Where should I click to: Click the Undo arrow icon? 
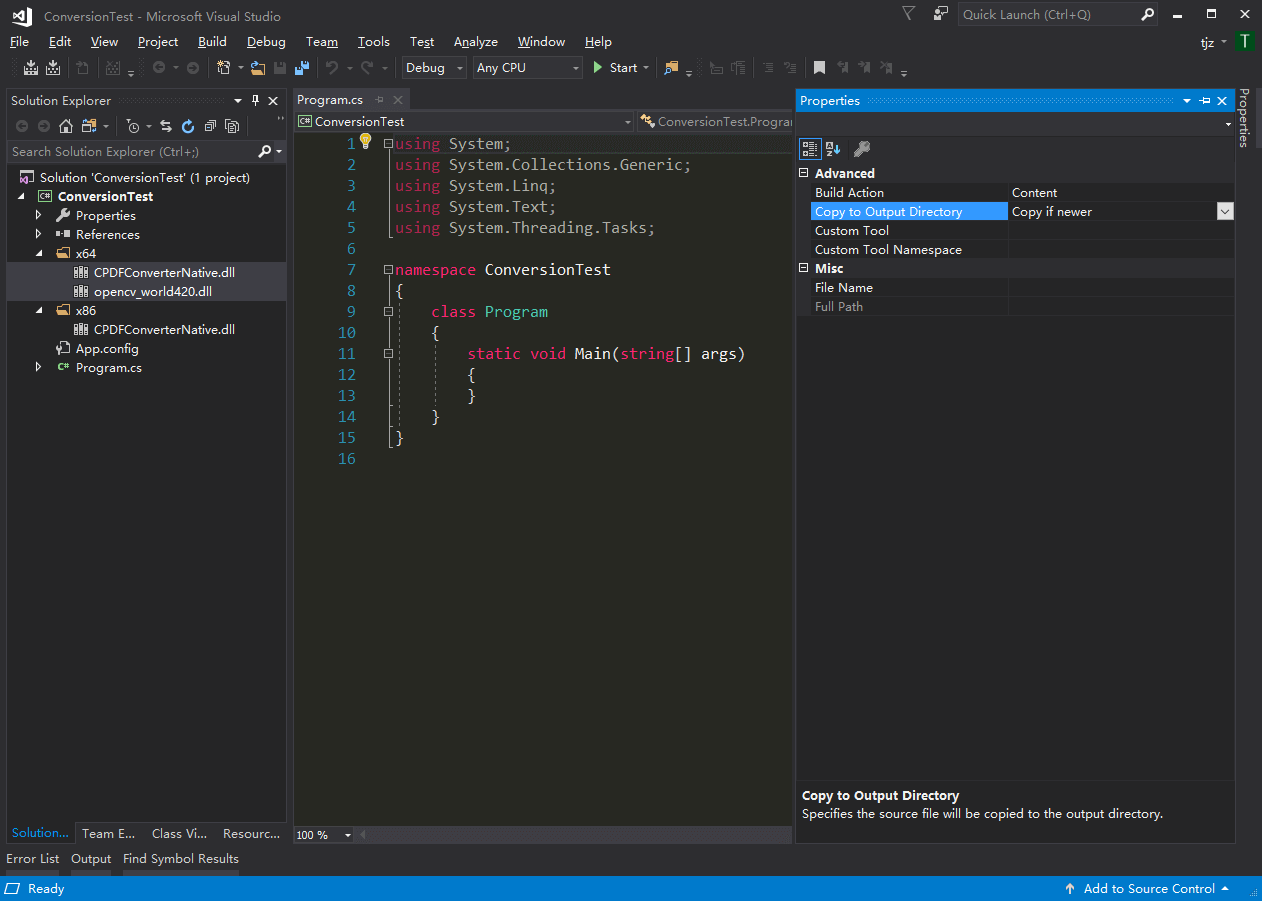332,68
